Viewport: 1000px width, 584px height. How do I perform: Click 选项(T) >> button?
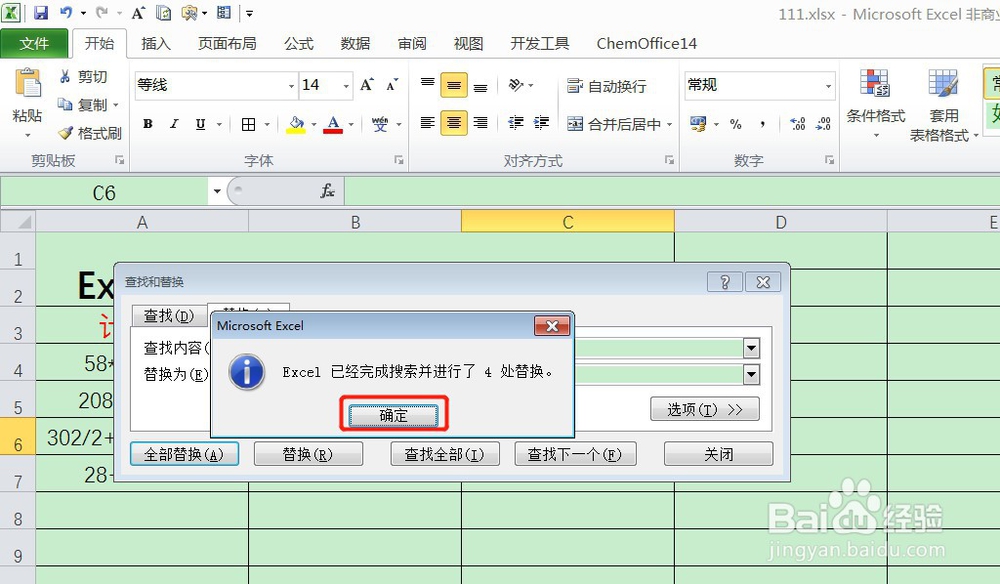pyautogui.click(x=705, y=409)
